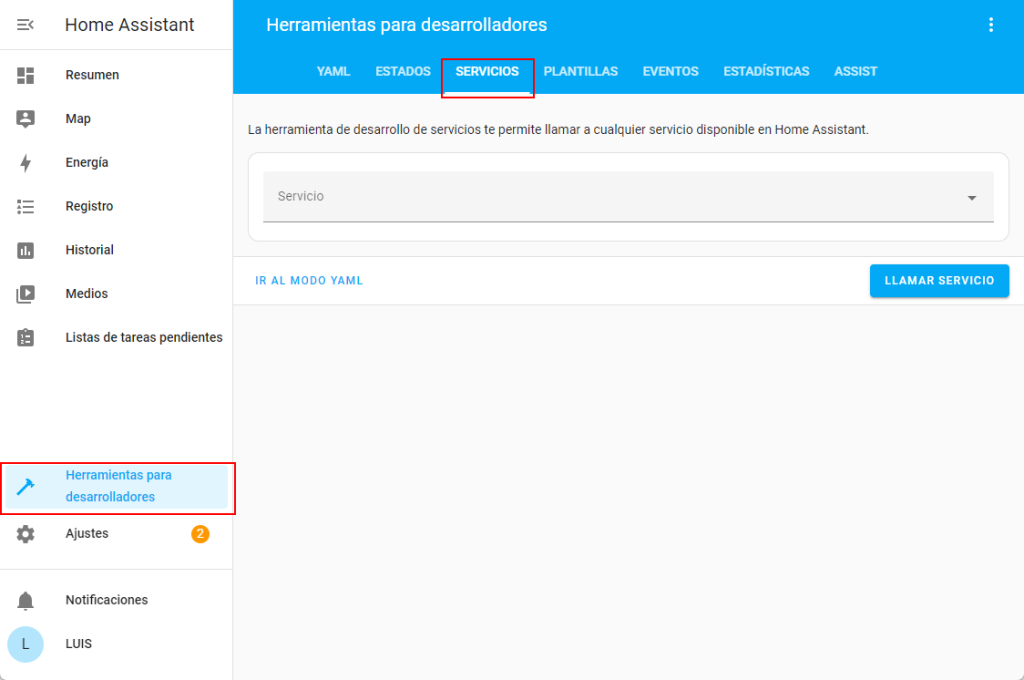Click the Ajustes gear icon
This screenshot has height=680, width=1024.
[26, 534]
